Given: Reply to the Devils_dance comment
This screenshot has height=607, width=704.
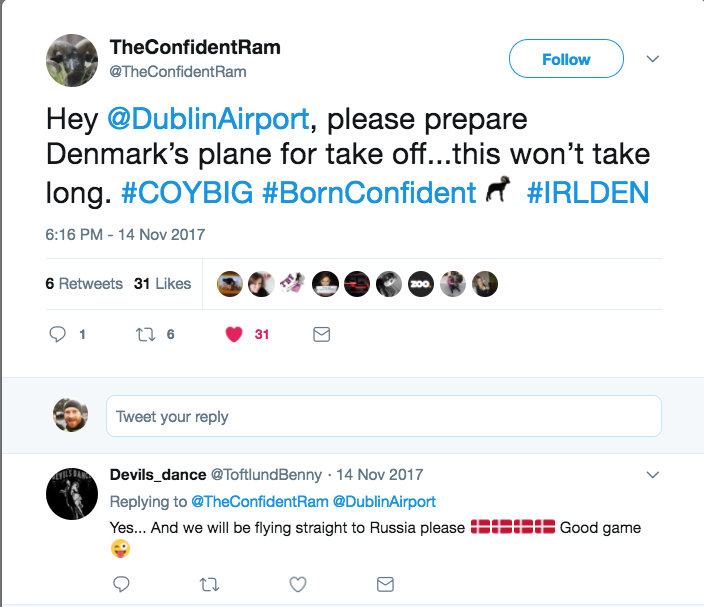Looking at the screenshot, I should click(x=121, y=583).
